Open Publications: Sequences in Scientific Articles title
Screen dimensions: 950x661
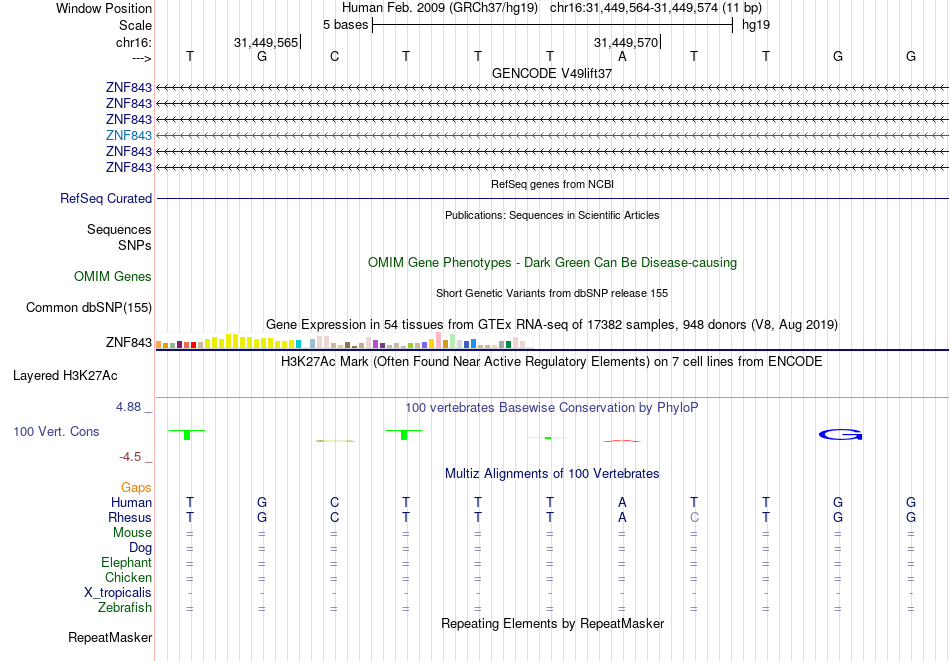click(x=552, y=215)
